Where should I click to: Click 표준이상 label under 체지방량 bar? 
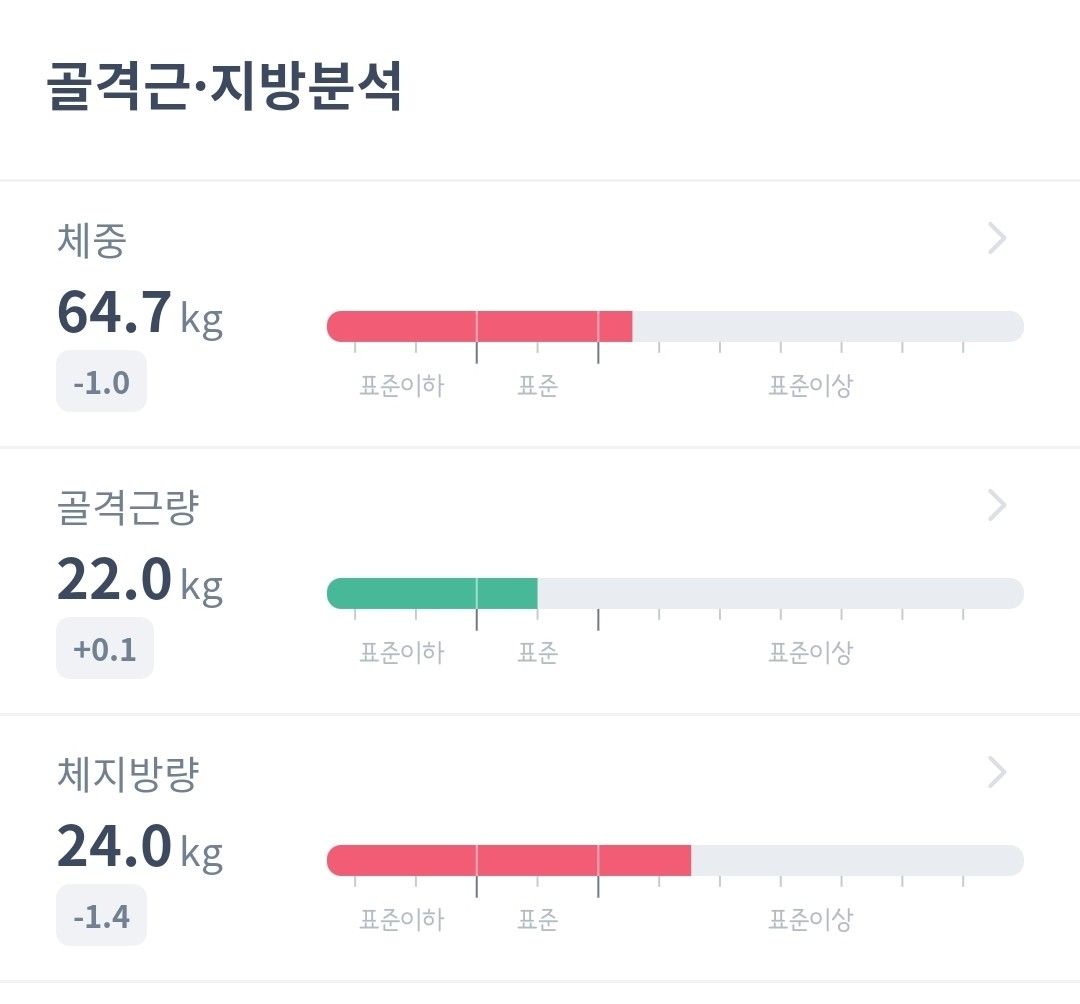pyautogui.click(x=810, y=921)
